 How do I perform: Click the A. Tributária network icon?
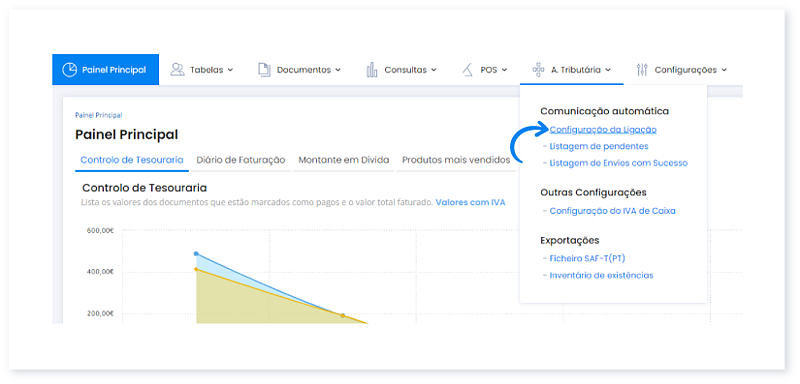[538, 70]
